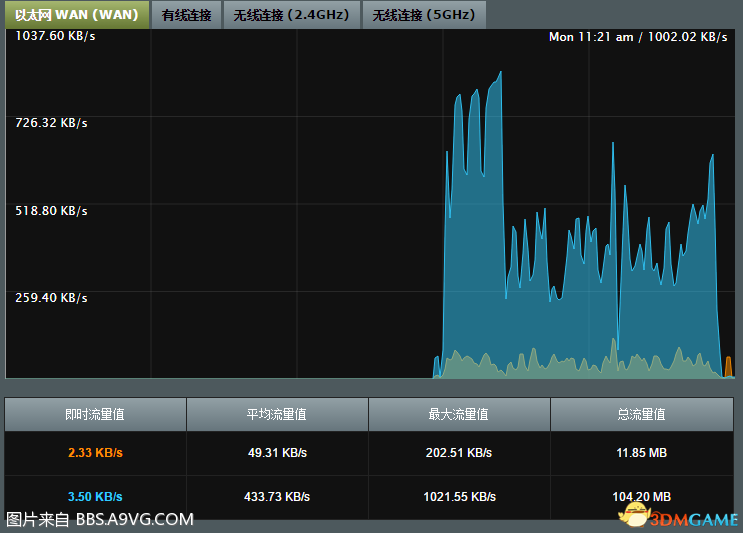Click the 433.73 KB/s average value
The width and height of the screenshot is (743, 533).
click(x=277, y=497)
